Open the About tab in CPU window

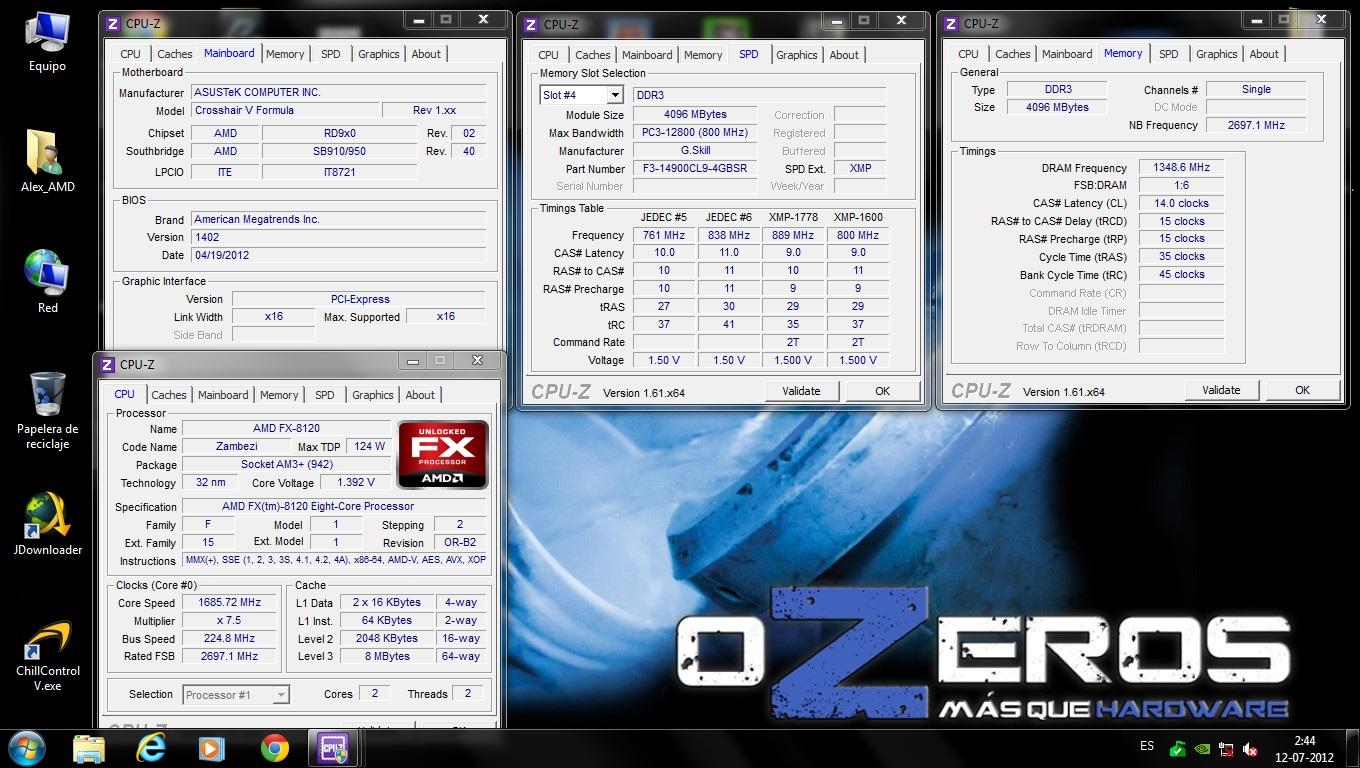[420, 395]
